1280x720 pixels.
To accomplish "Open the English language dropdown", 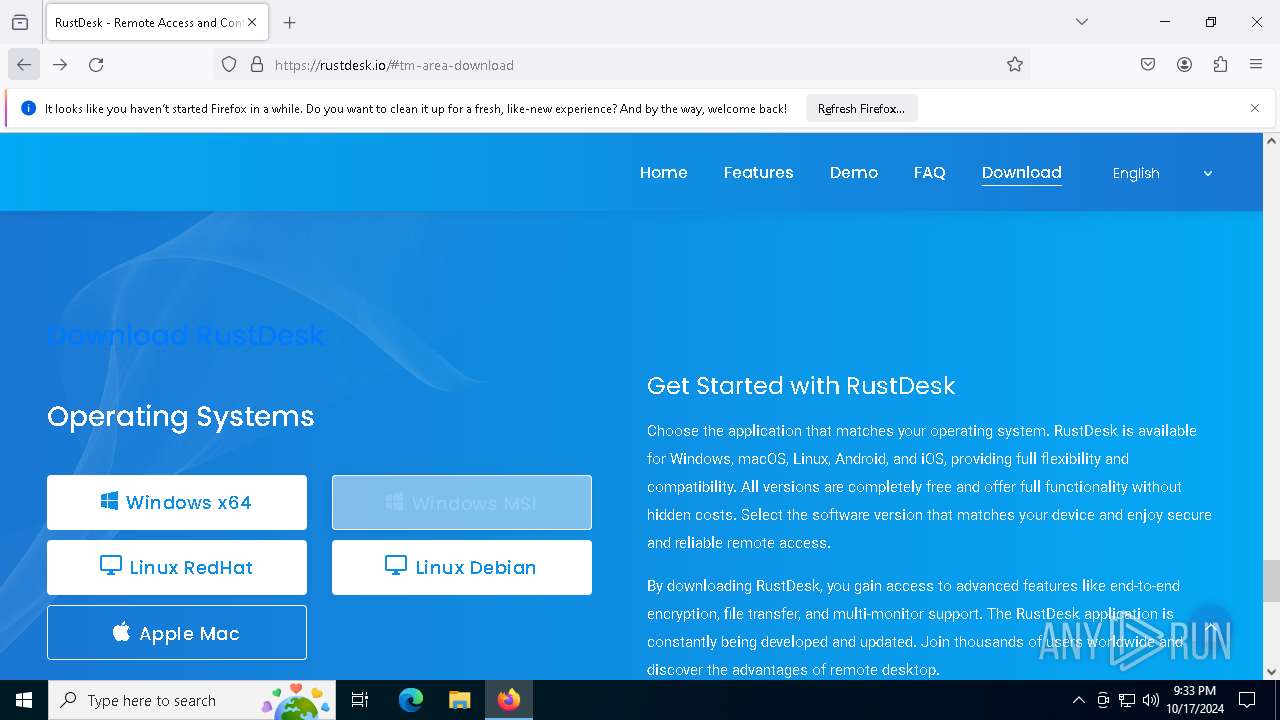I will (x=1162, y=173).
